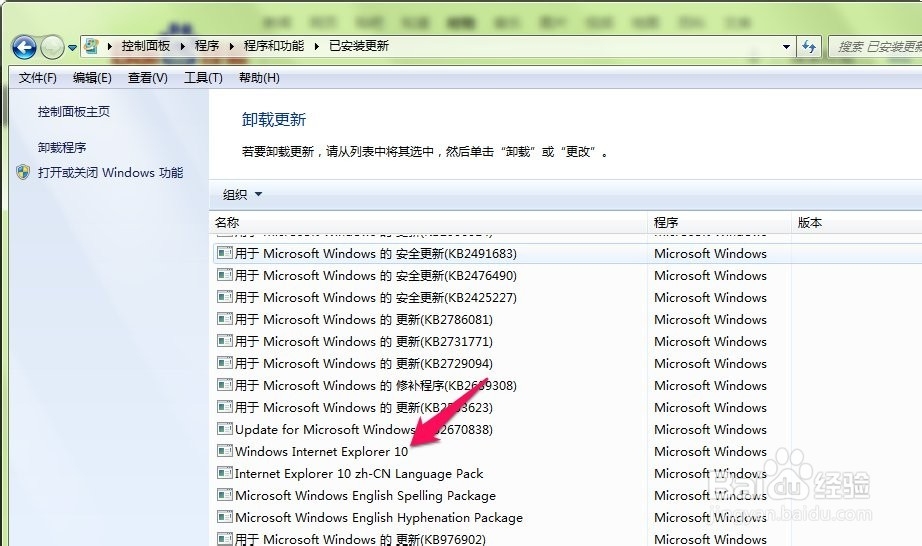This screenshot has height=546, width=922.
Task: Click icon of KB2729094 update
Action: pos(225,363)
